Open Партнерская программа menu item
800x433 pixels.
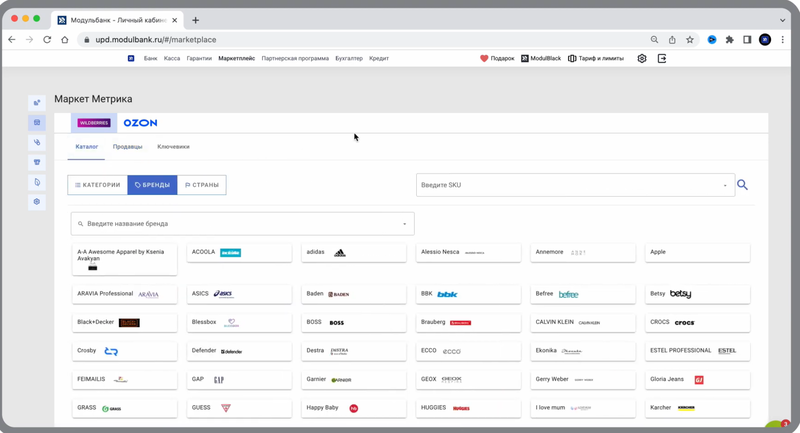tap(295, 59)
